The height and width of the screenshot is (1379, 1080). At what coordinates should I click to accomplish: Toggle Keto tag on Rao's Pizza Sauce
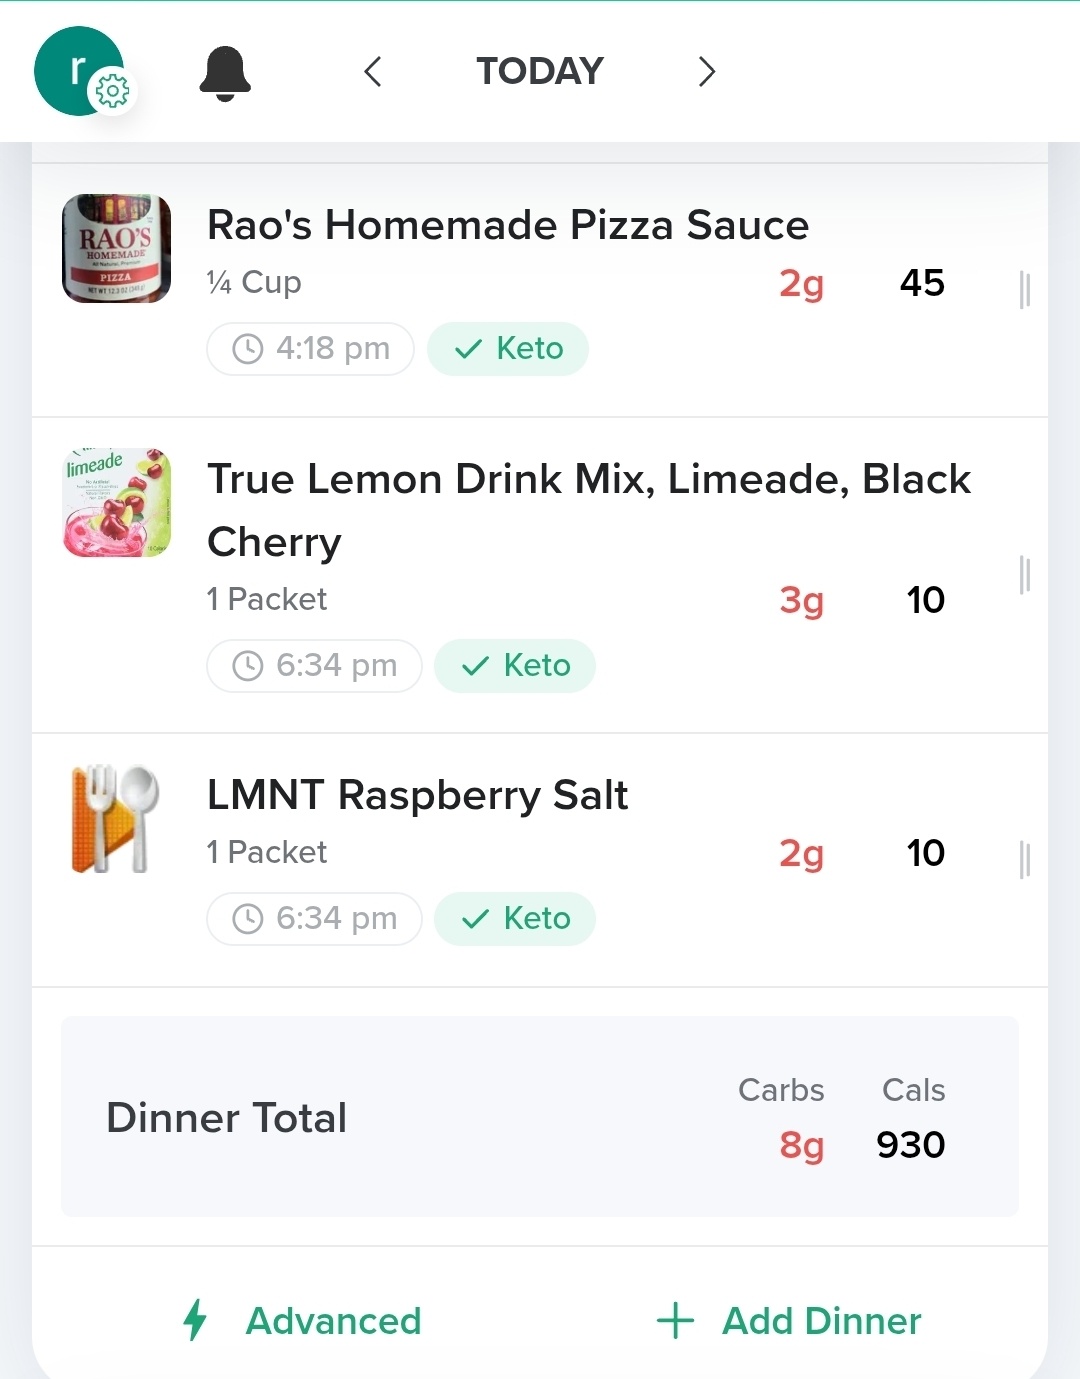pyautogui.click(x=508, y=349)
